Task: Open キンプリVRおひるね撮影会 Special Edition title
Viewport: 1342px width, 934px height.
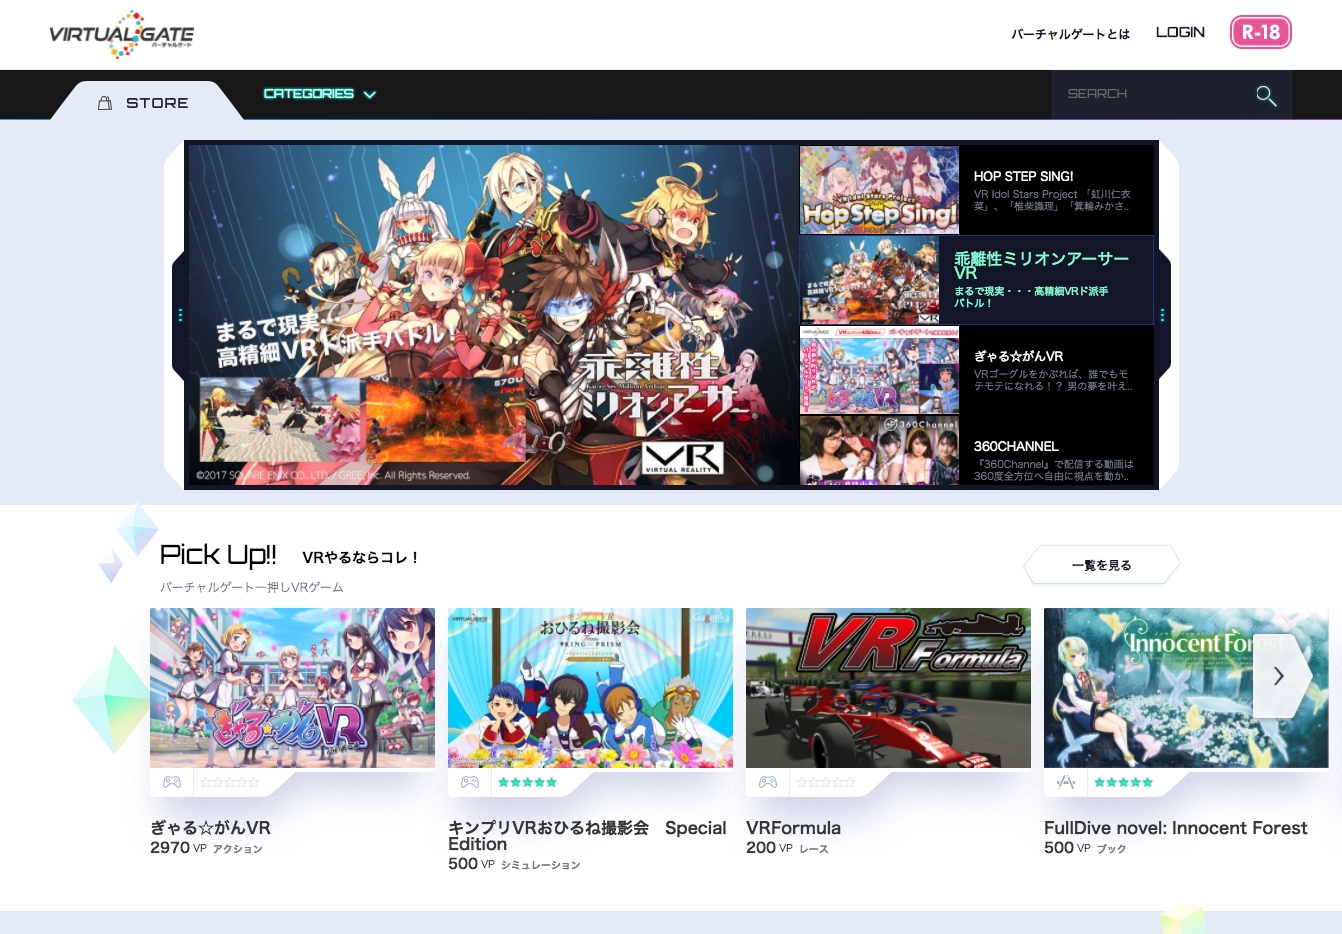Action: pos(587,836)
